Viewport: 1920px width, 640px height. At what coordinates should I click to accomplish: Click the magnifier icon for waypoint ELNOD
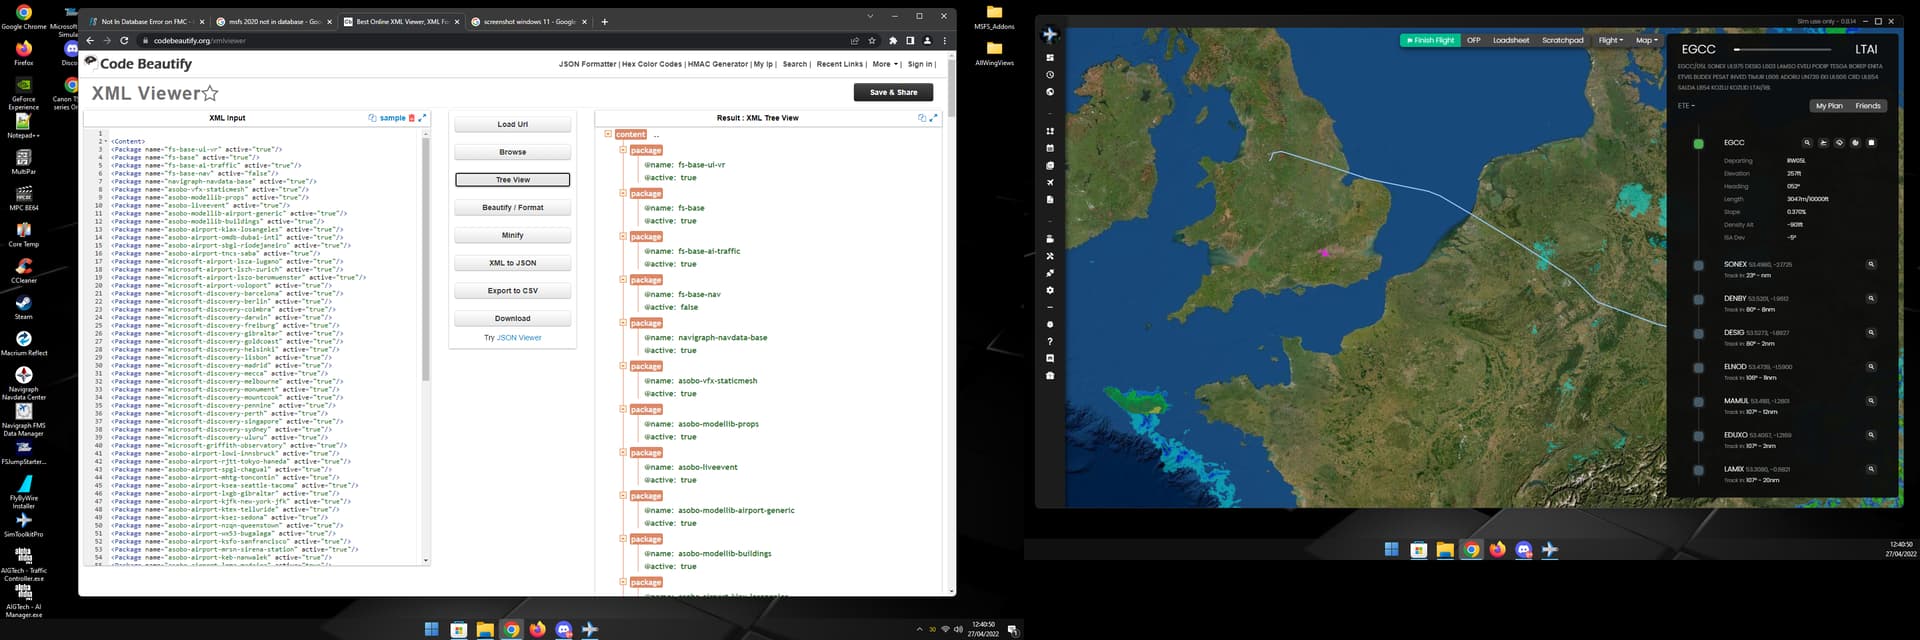(x=1871, y=367)
